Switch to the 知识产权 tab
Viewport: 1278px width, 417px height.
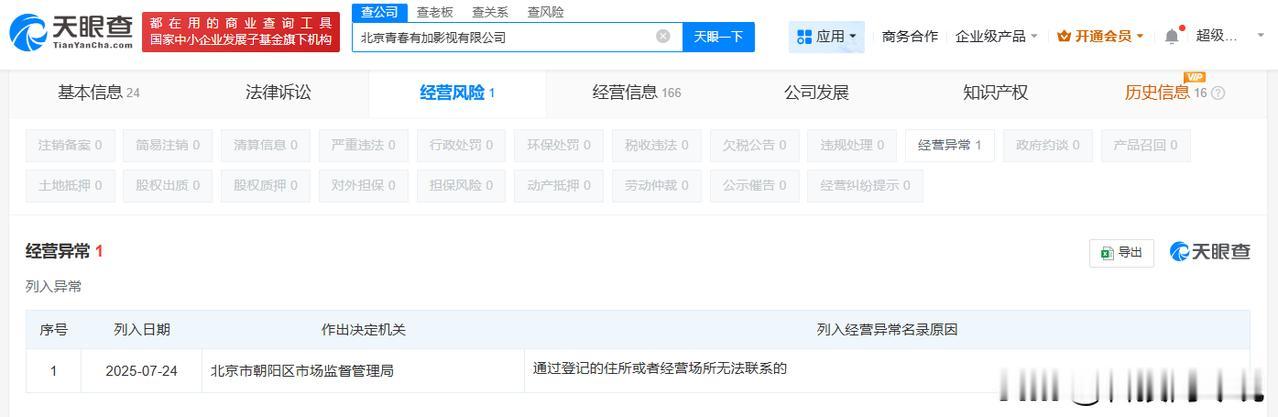pos(995,93)
